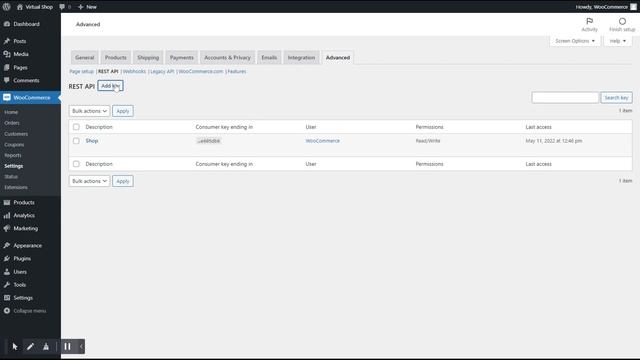Screen dimensions: 640x360
Task: Switch to the Payments settings tab
Action: 182,58
